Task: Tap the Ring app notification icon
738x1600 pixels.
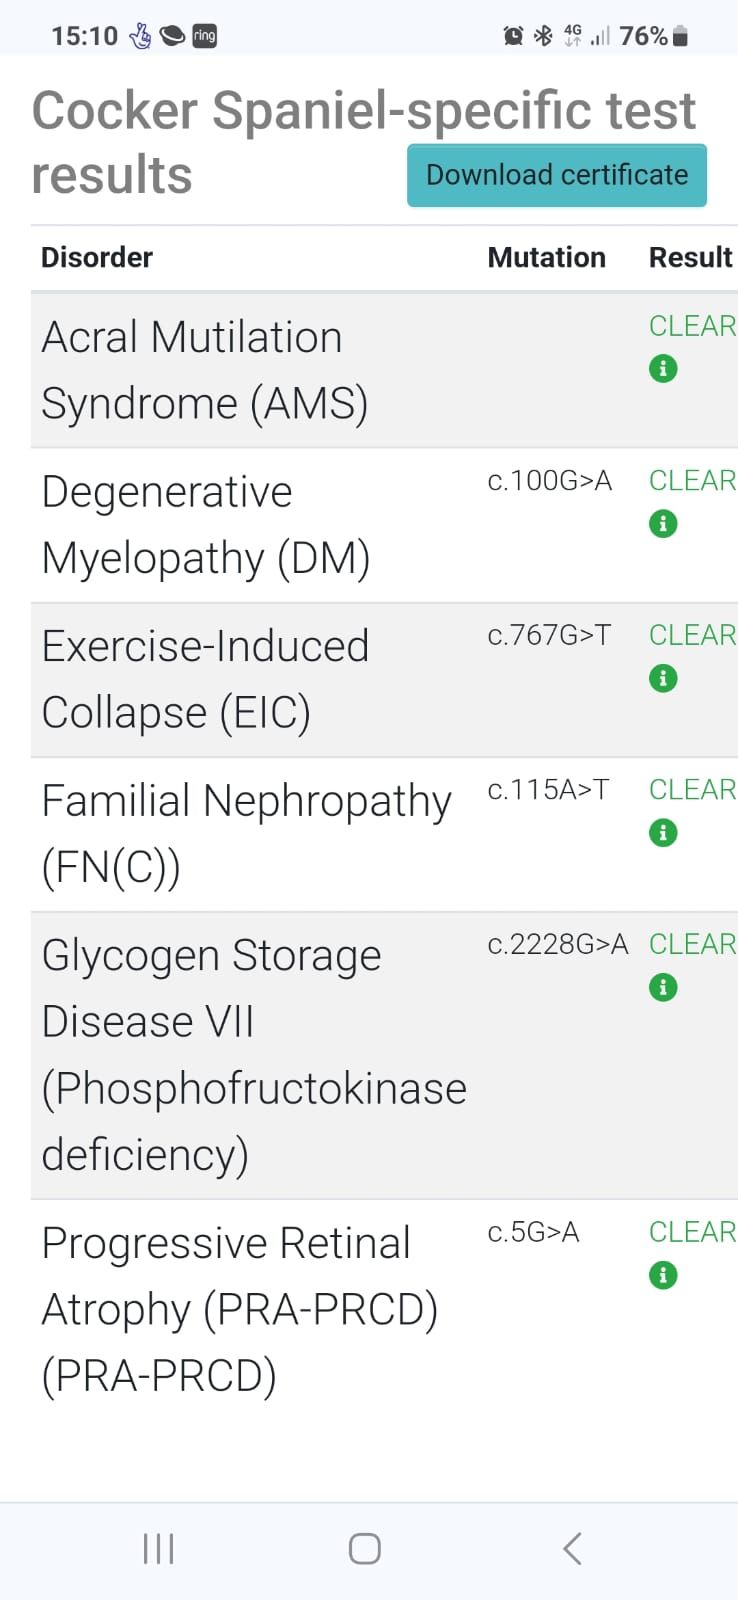Action: [205, 36]
